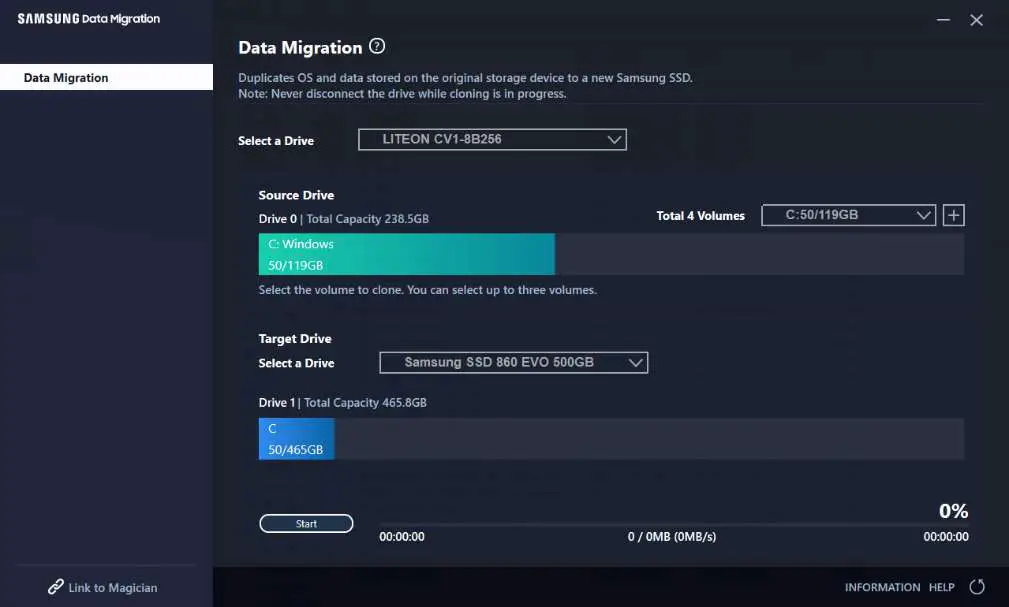
Task: Click the chain icon beside Link to Magician
Action: (55, 587)
